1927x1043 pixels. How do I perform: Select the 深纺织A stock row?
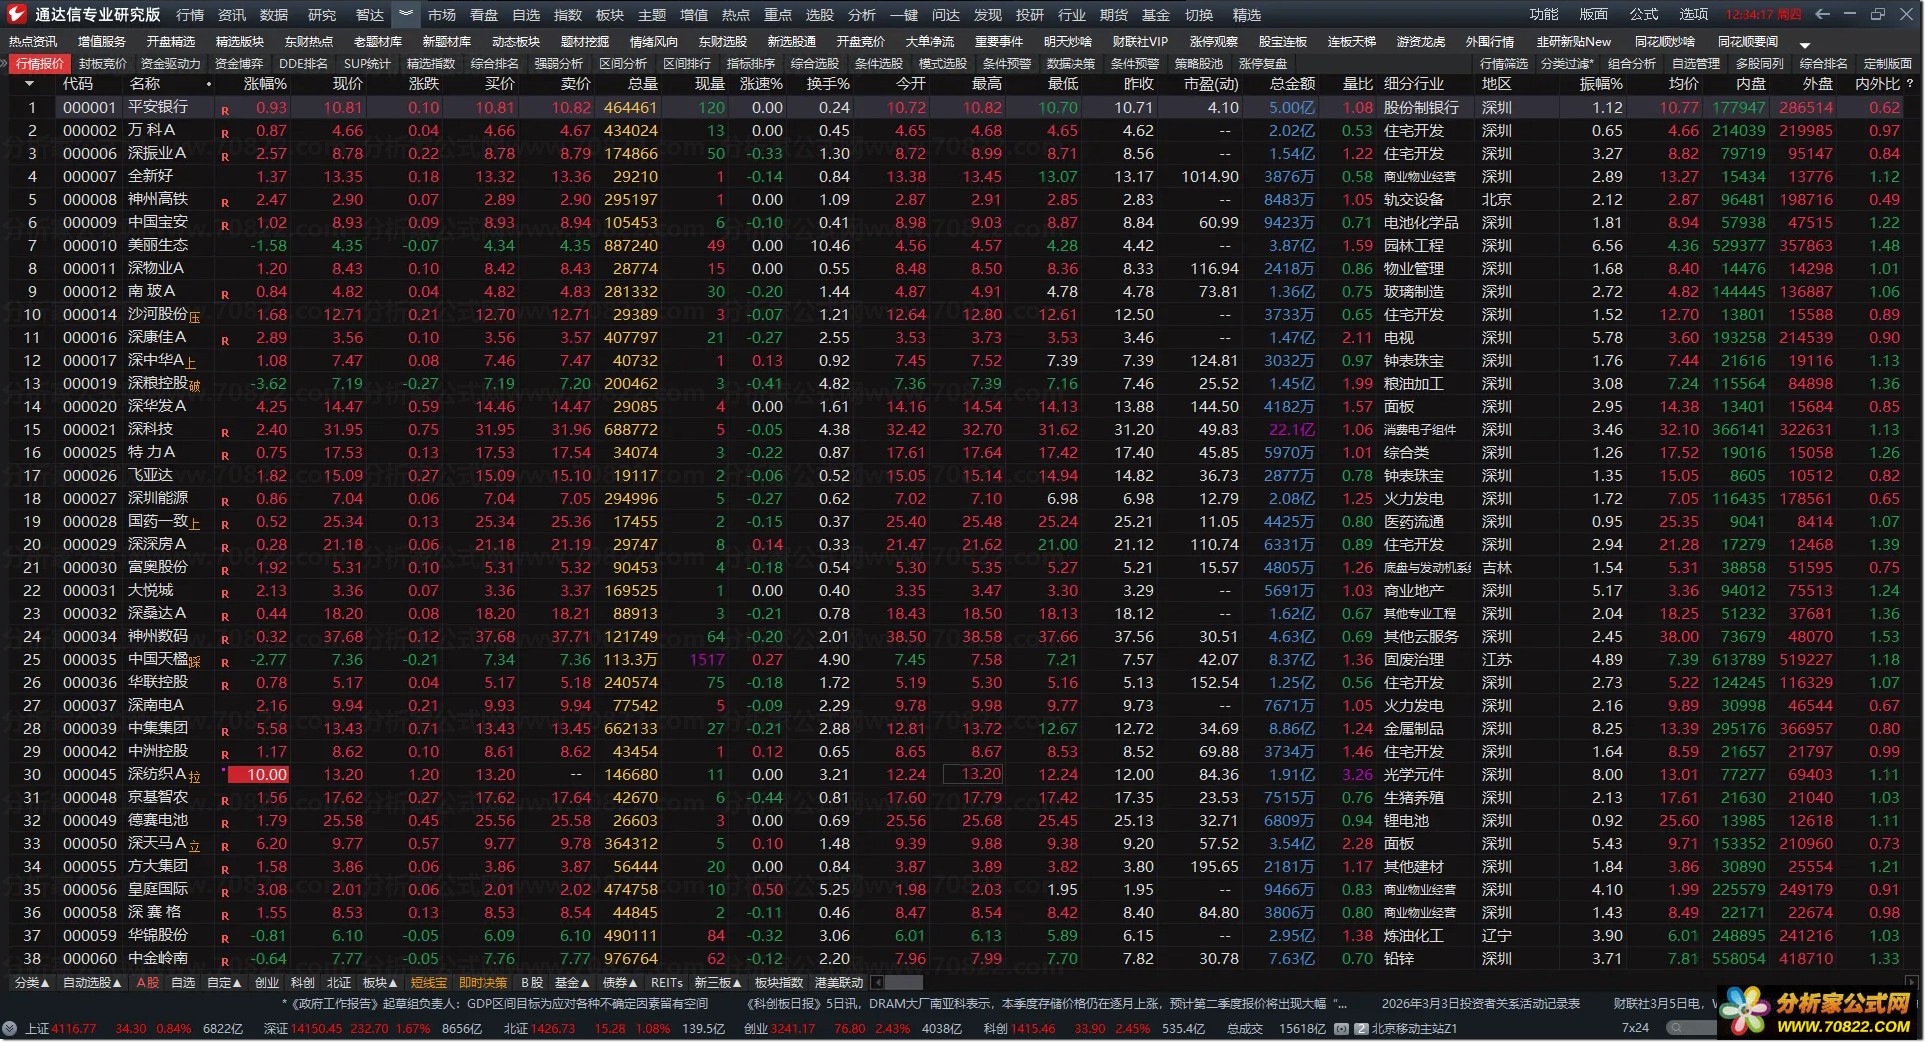(x=157, y=775)
